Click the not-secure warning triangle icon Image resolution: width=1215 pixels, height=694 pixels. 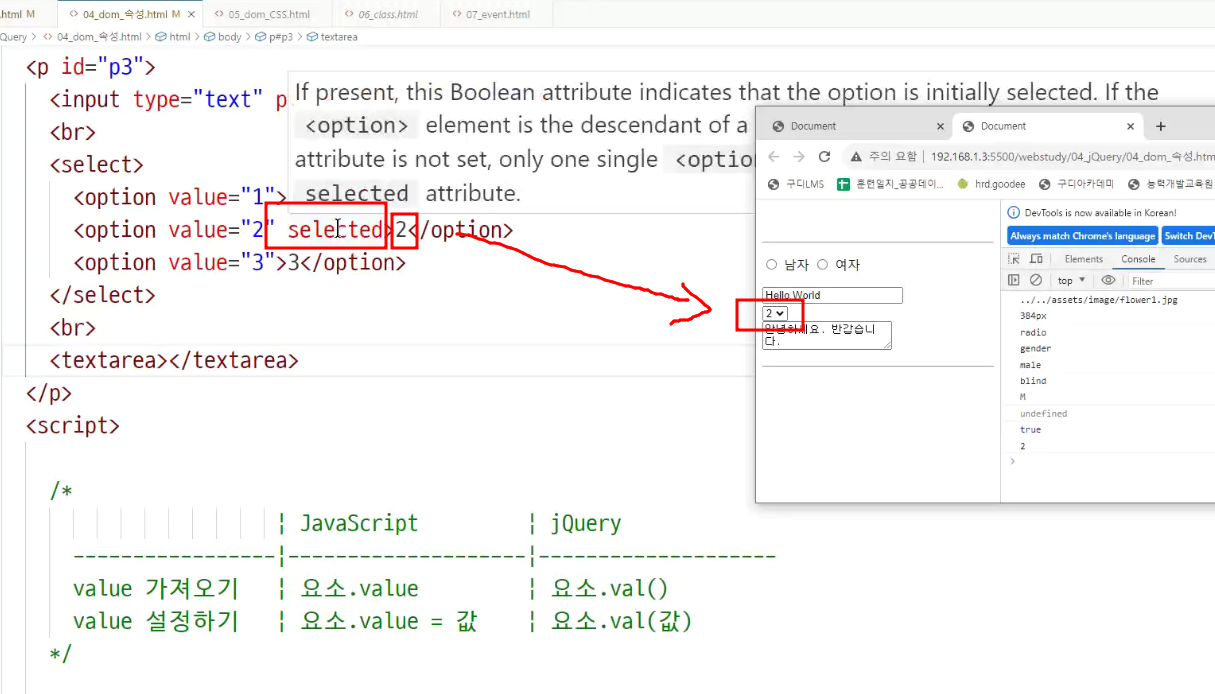pyautogui.click(x=856, y=157)
